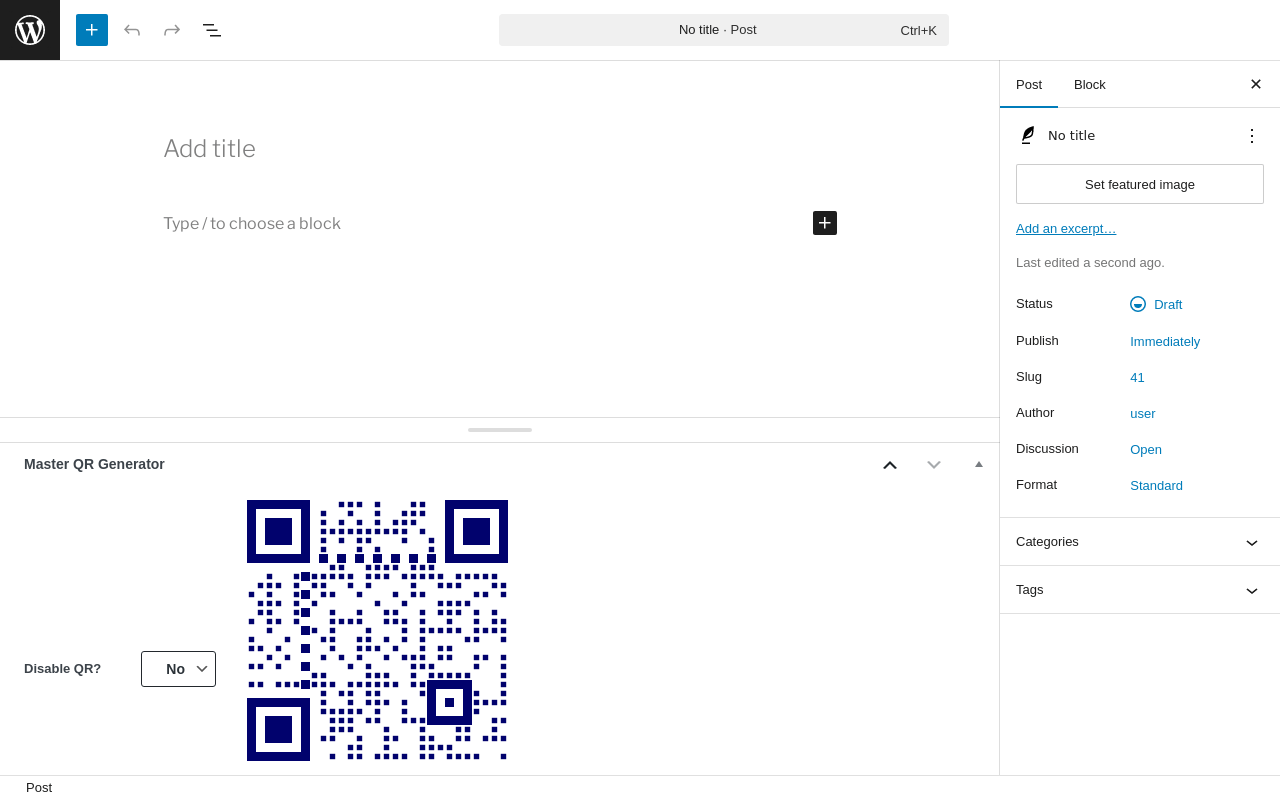1280x800 pixels.
Task: Click the redo arrow icon
Action: [172, 30]
